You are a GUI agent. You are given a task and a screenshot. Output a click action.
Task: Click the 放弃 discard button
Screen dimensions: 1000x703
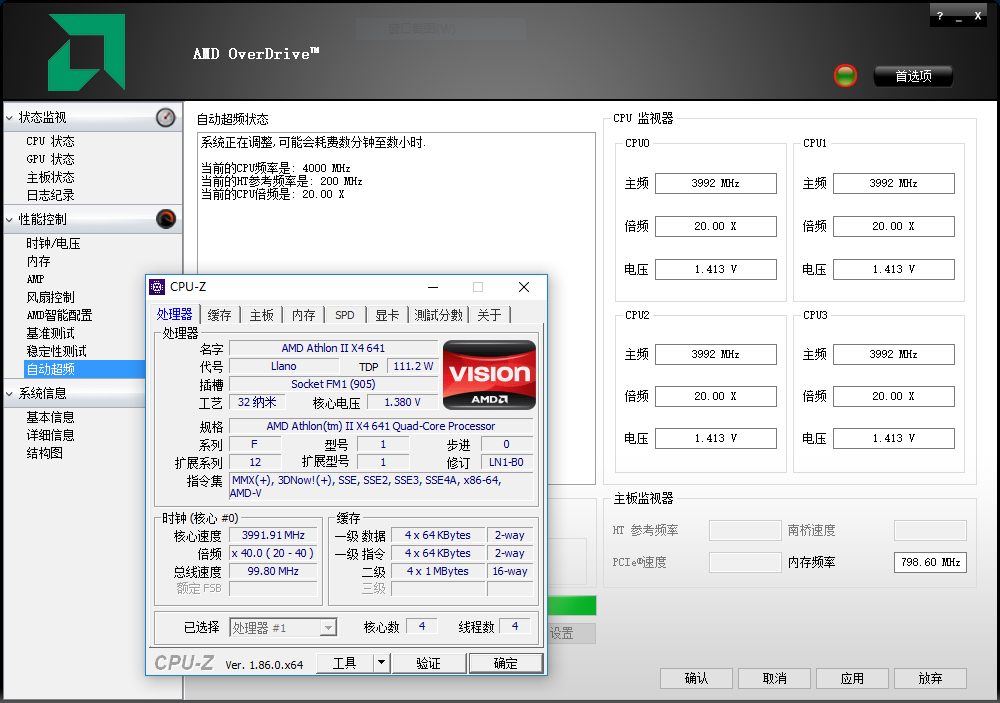click(930, 678)
